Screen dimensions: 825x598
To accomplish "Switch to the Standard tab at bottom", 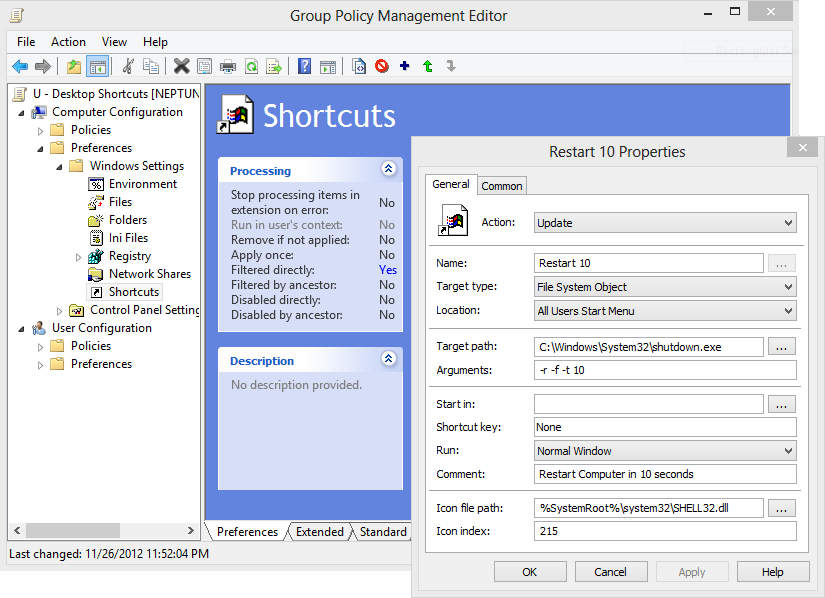I will coord(383,532).
